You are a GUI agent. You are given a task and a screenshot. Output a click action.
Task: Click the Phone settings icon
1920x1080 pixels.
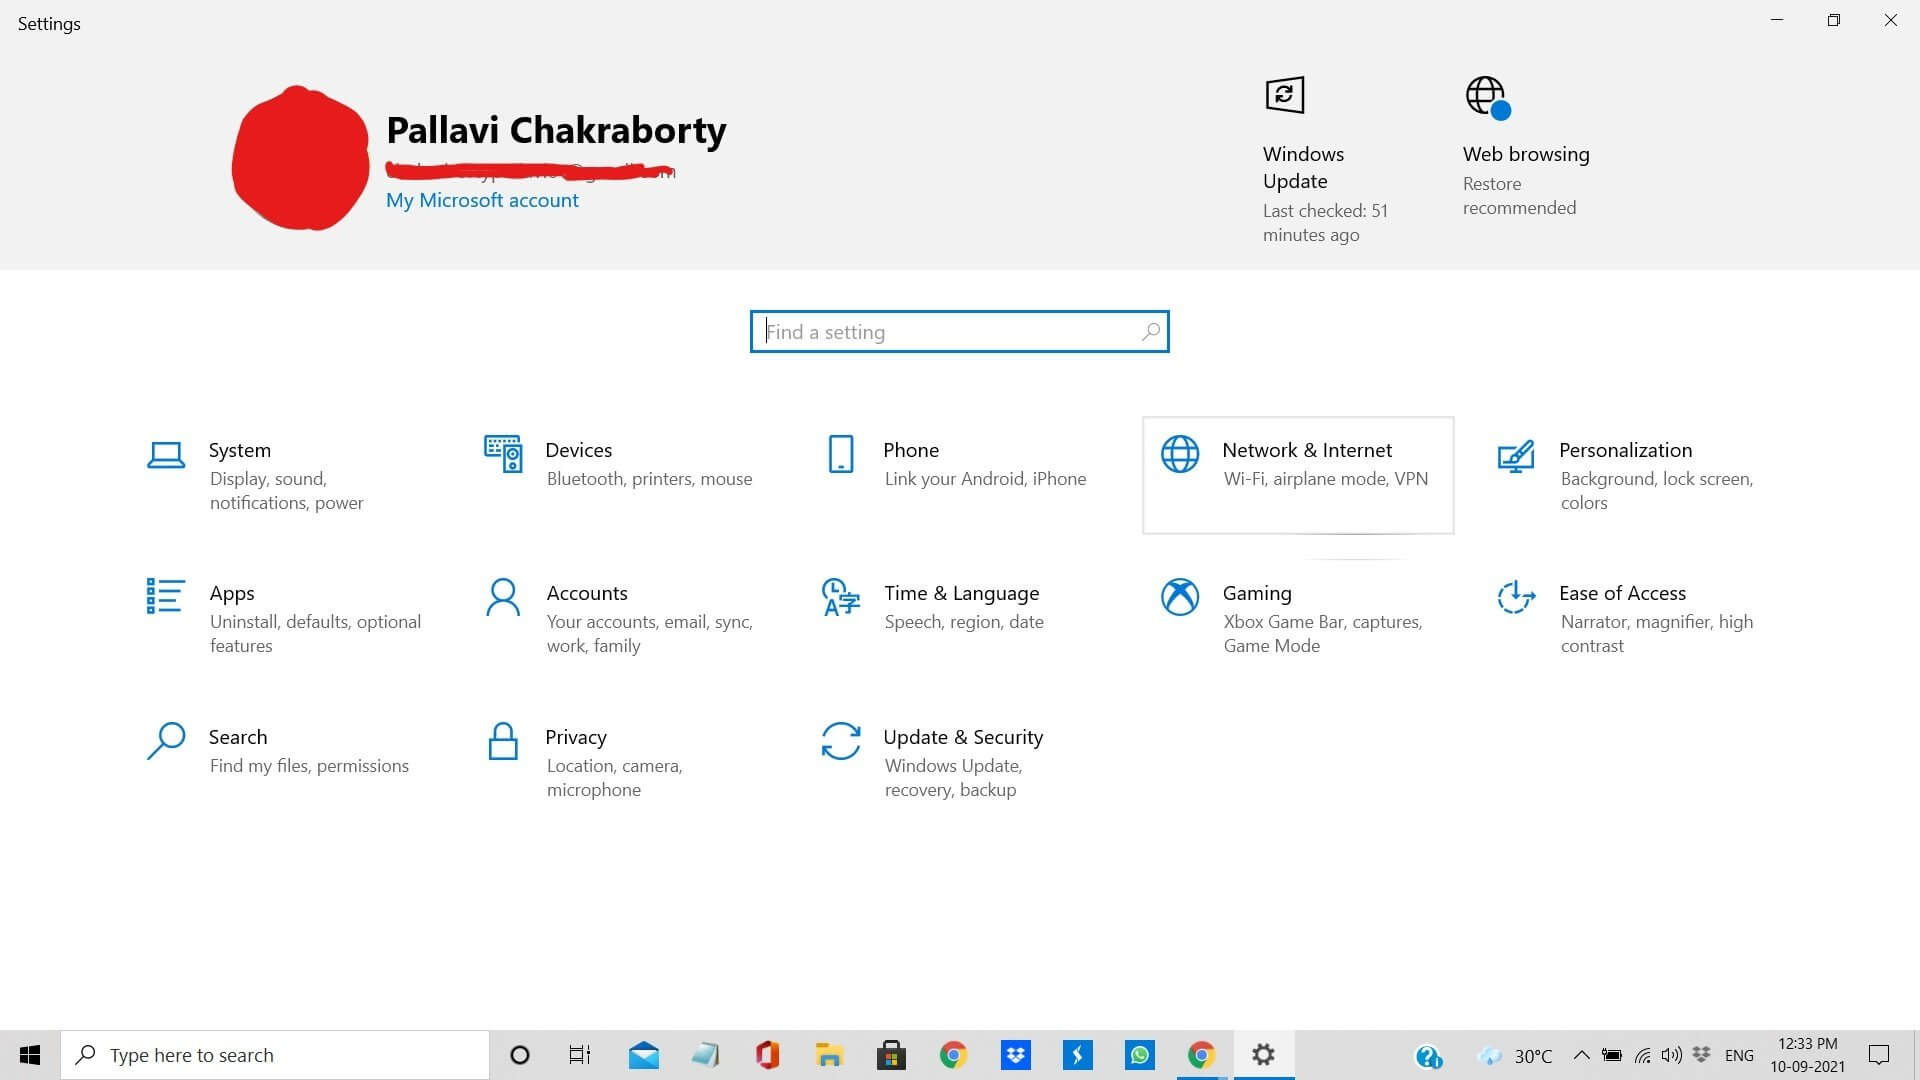pos(841,454)
